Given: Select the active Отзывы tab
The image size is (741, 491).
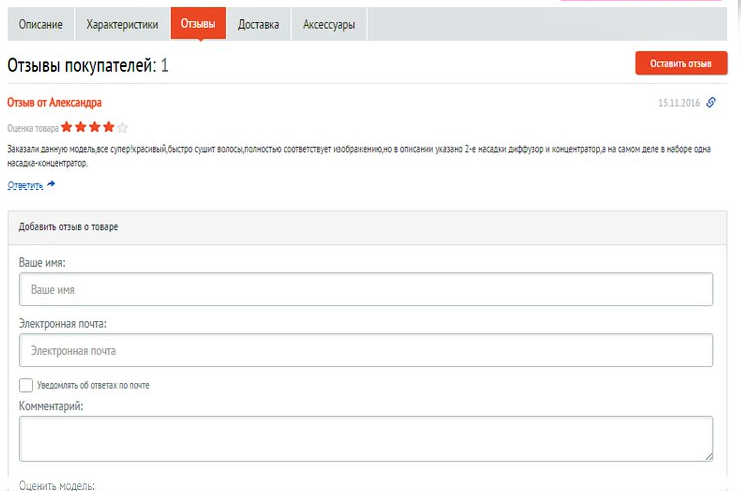Looking at the screenshot, I should coord(198,24).
